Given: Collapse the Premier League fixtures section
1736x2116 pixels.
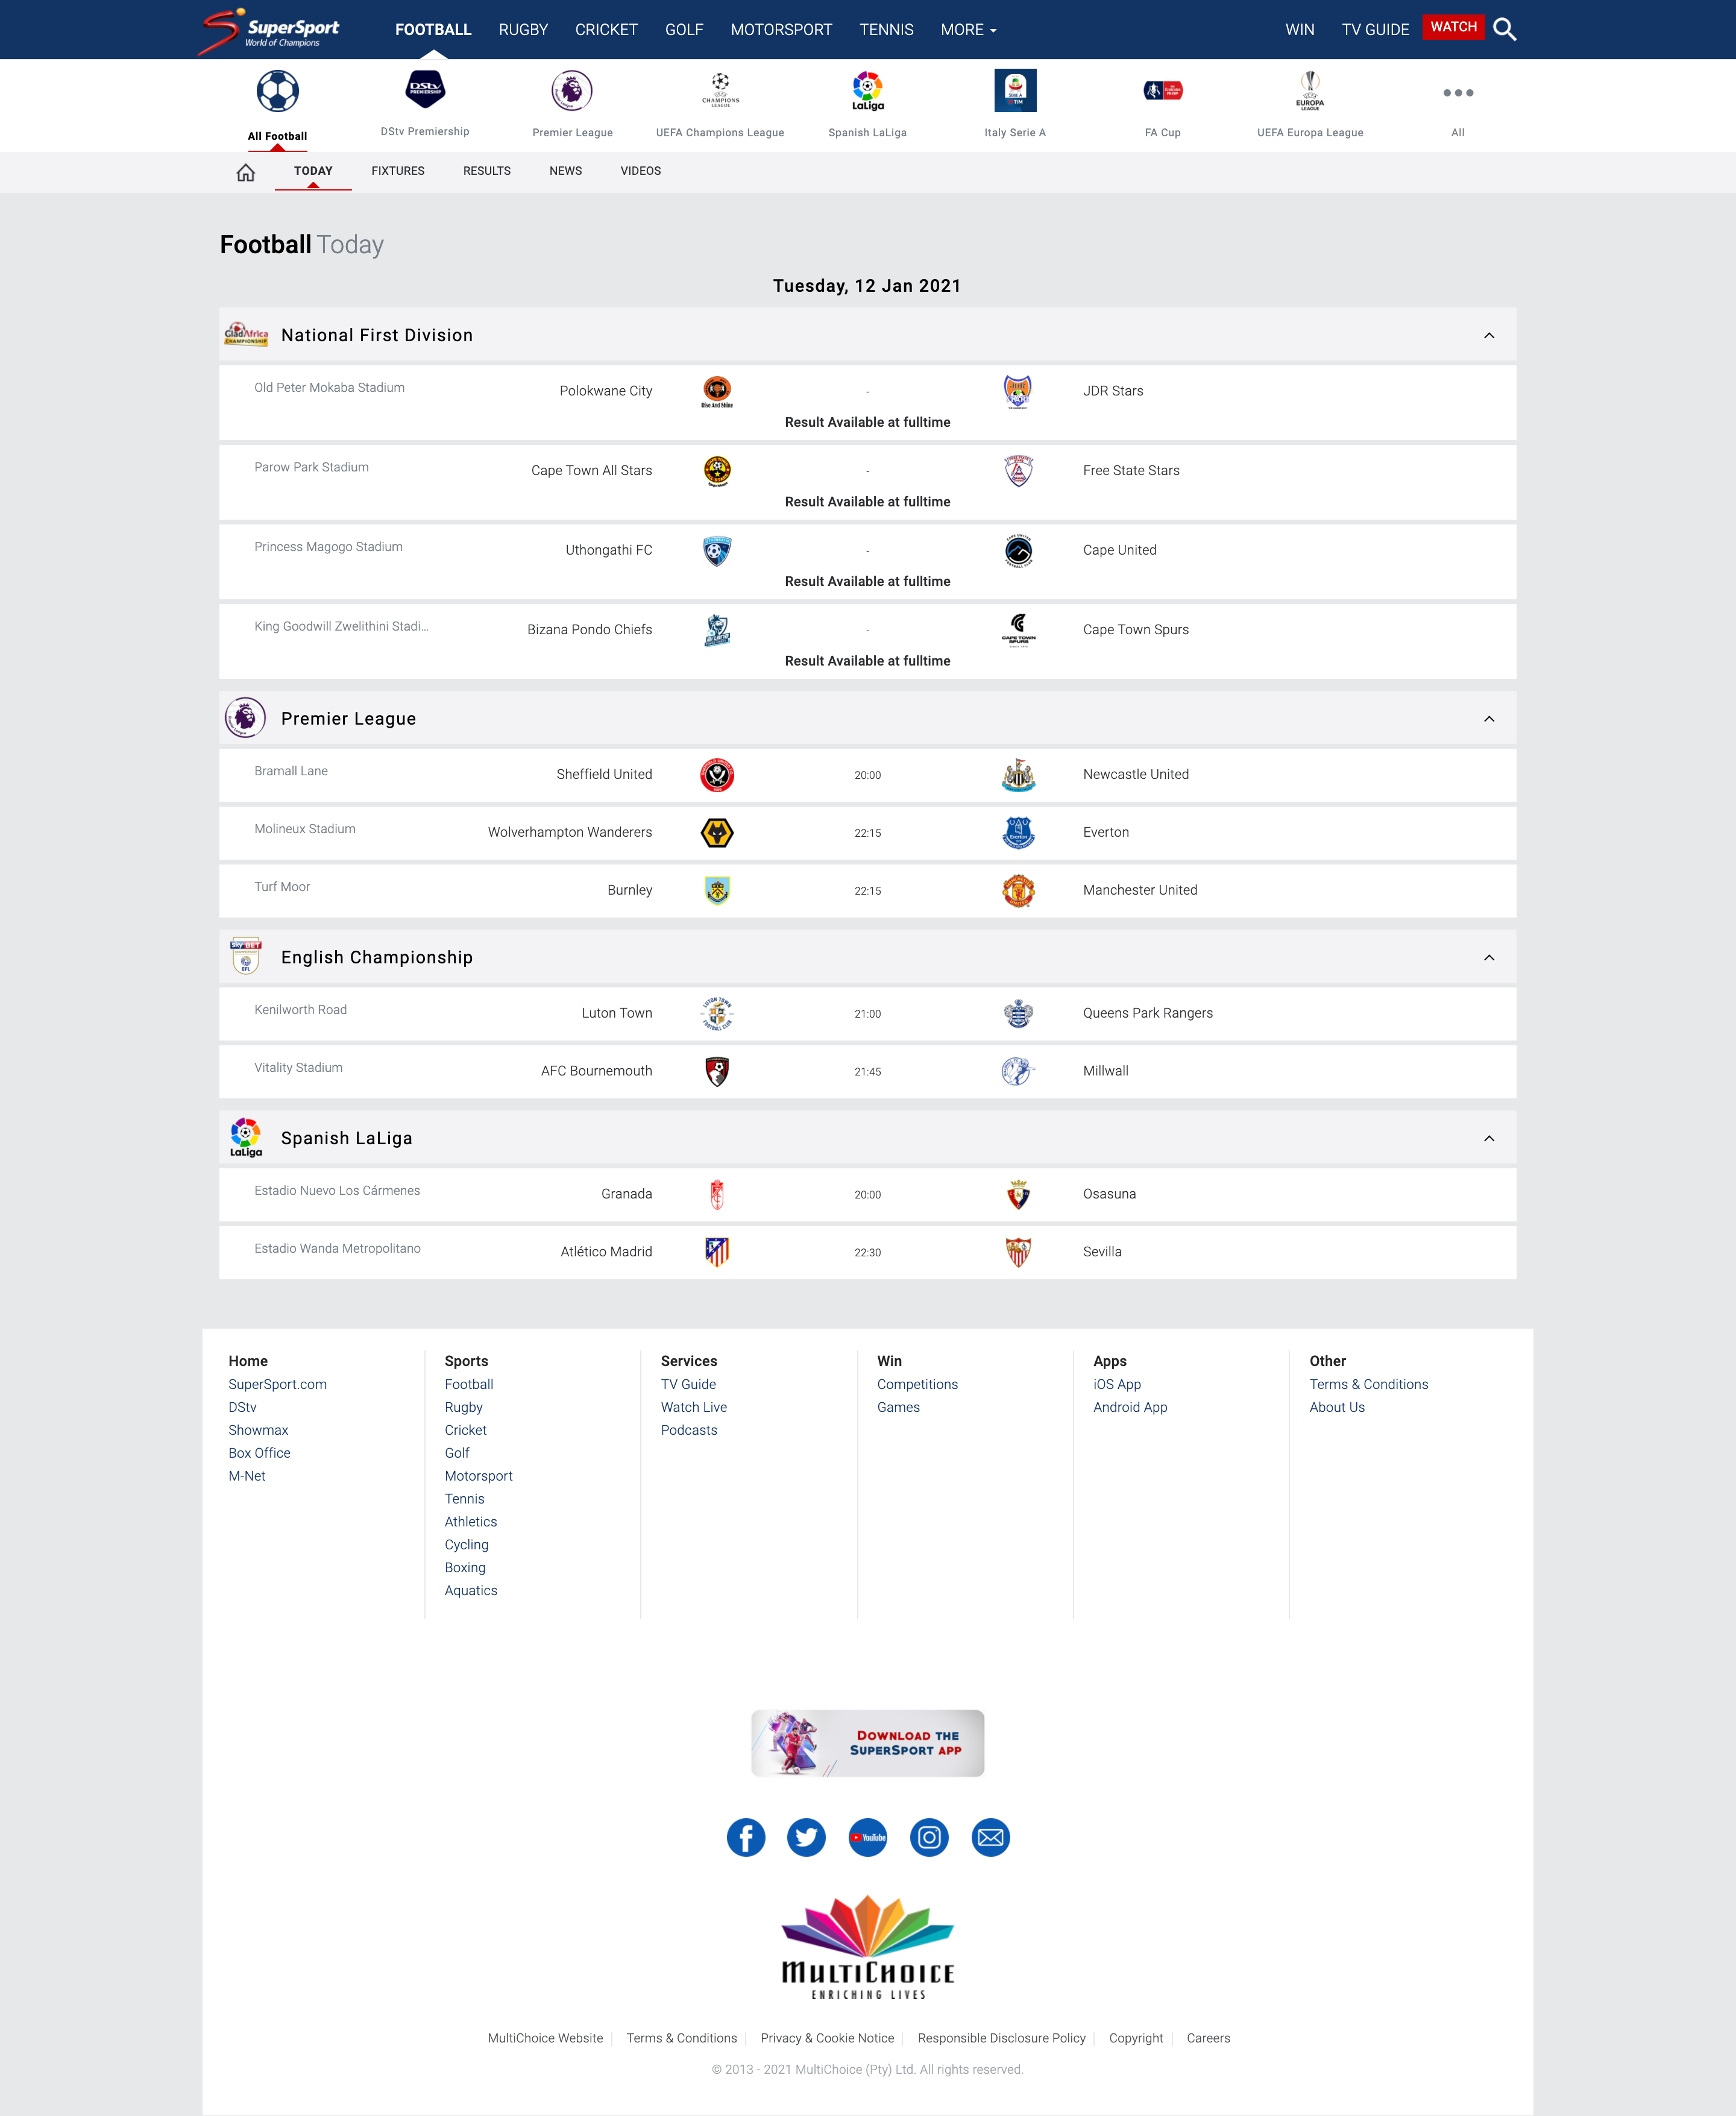Looking at the screenshot, I should (1488, 719).
